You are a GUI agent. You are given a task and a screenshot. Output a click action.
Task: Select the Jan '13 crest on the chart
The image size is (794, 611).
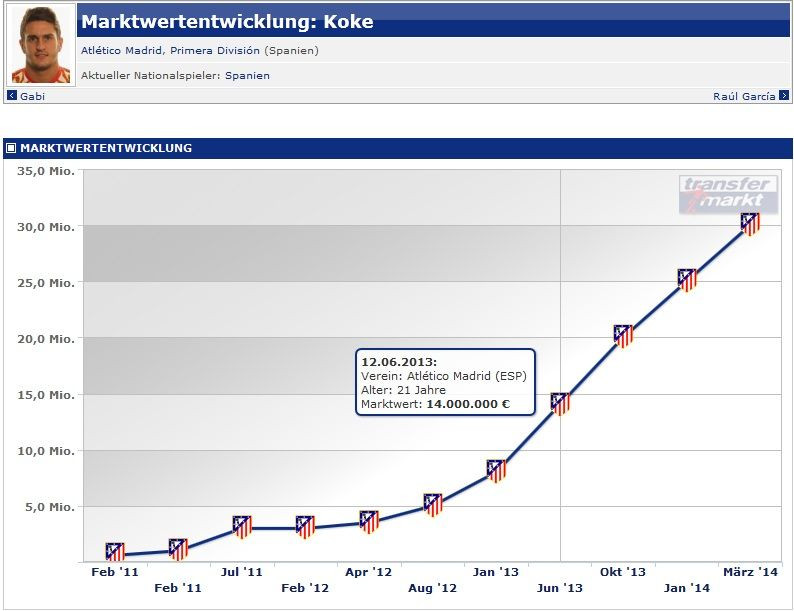tap(496, 470)
